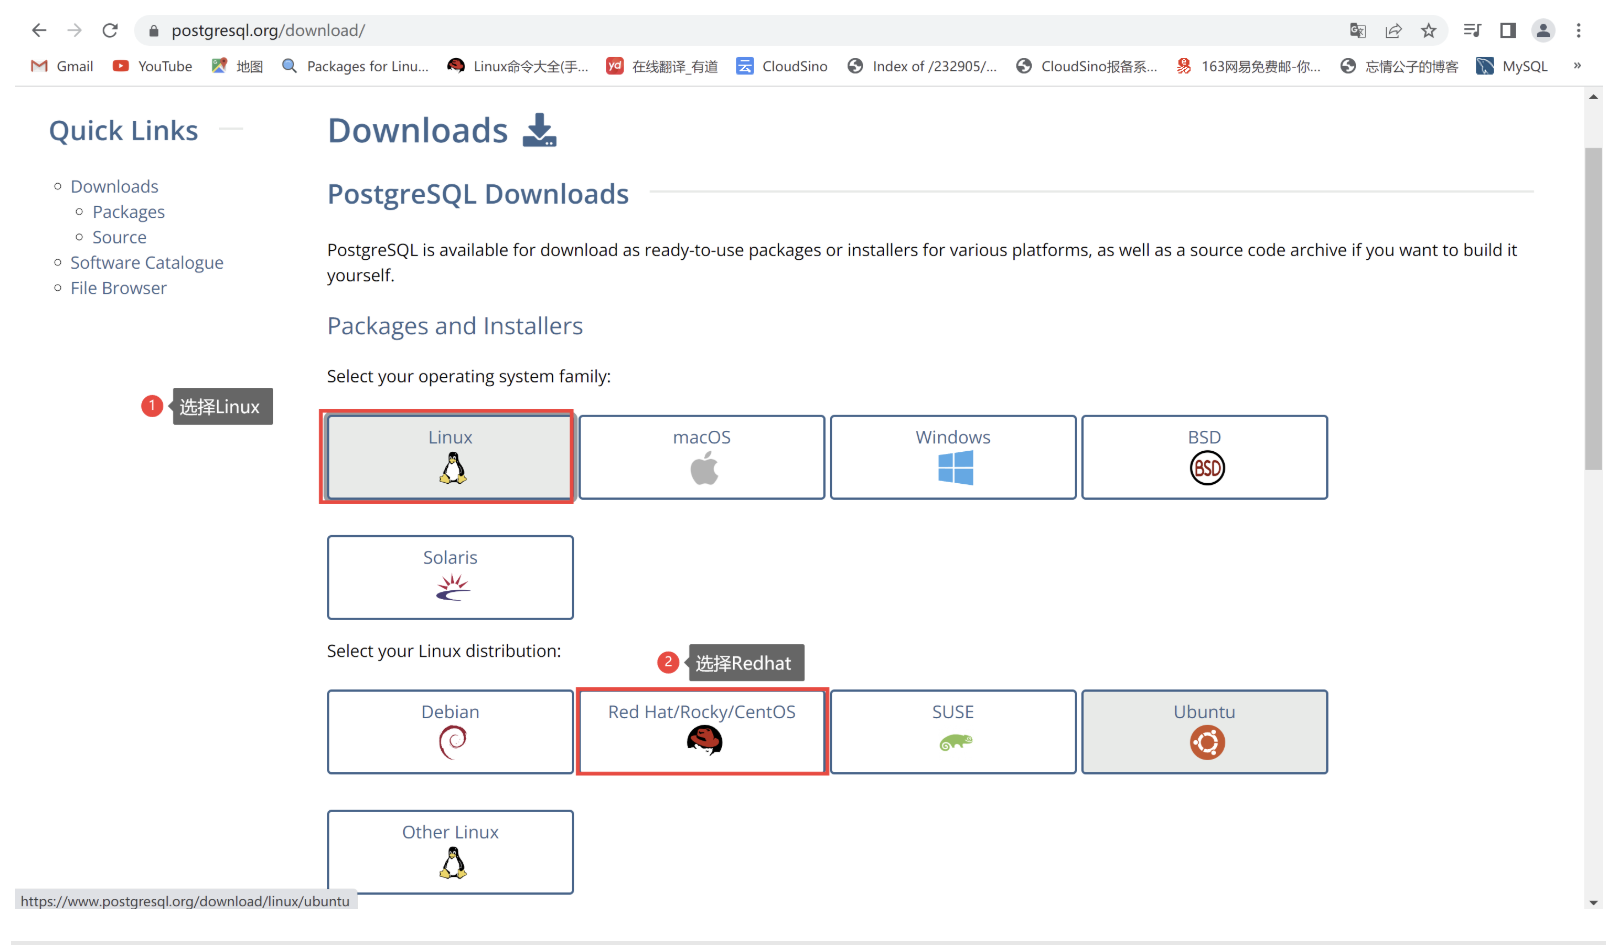Click the share page icon
1606x949 pixels.
click(1394, 31)
